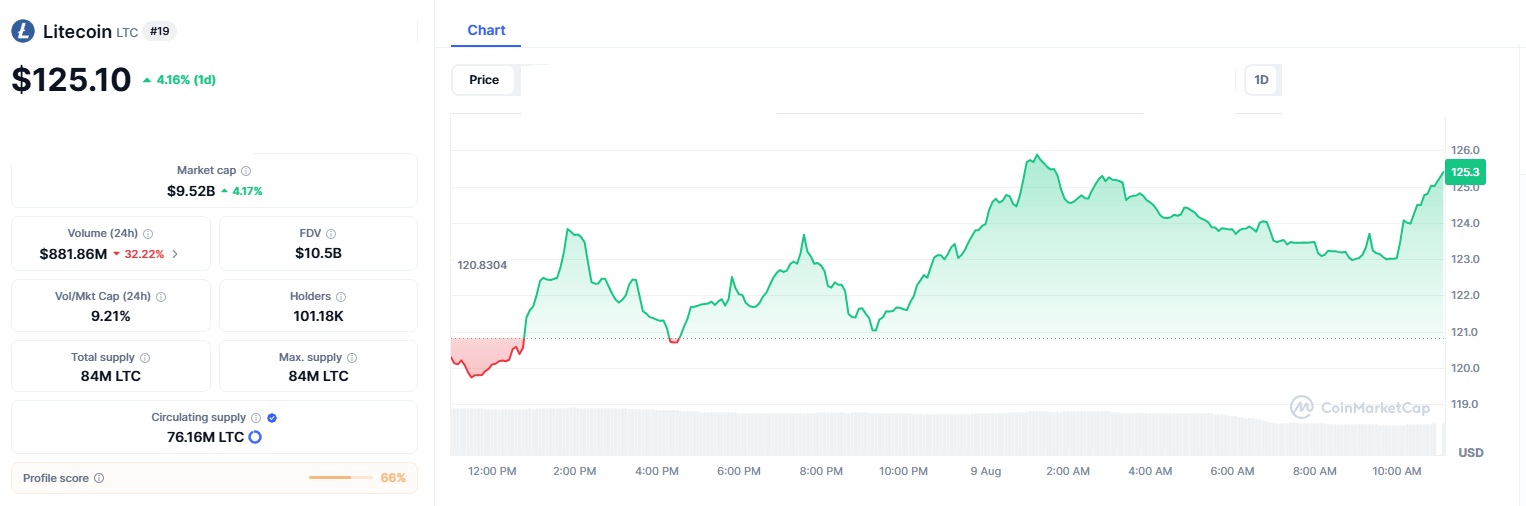1526x506 pixels.
Task: Click the Max. supply info icon
Action: point(352,358)
